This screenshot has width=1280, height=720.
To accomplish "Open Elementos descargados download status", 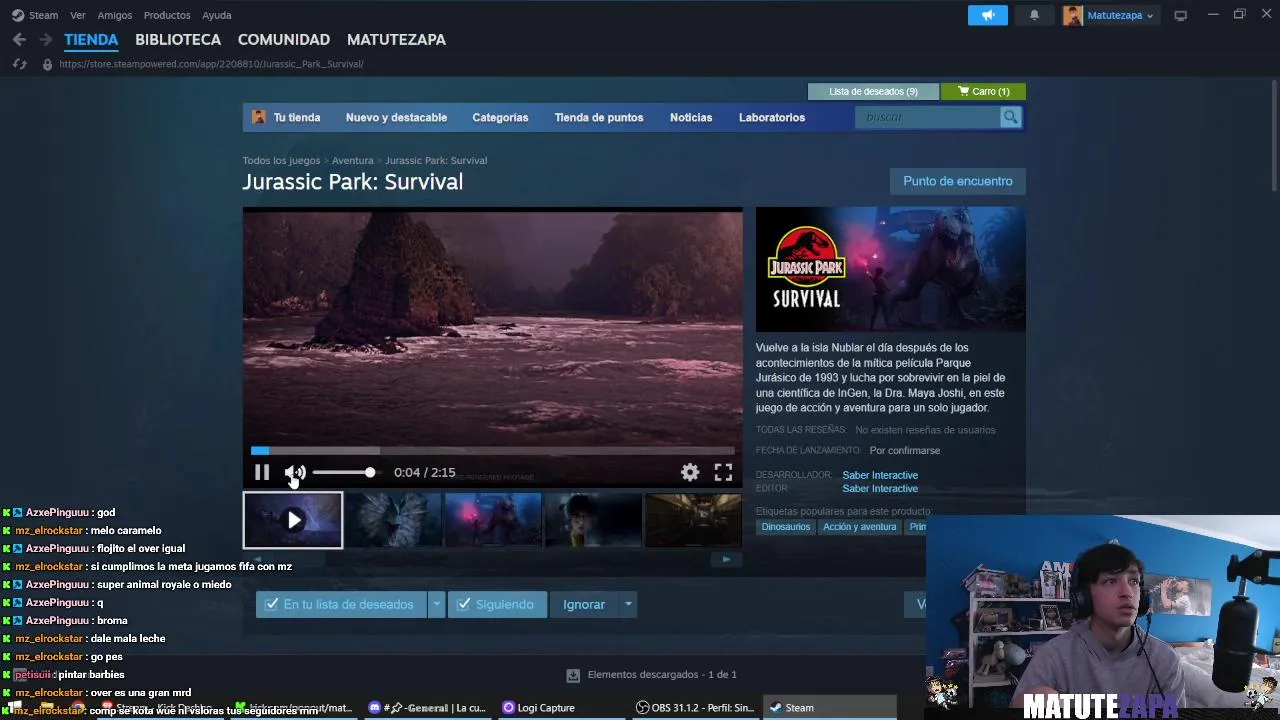I will pos(652,675).
